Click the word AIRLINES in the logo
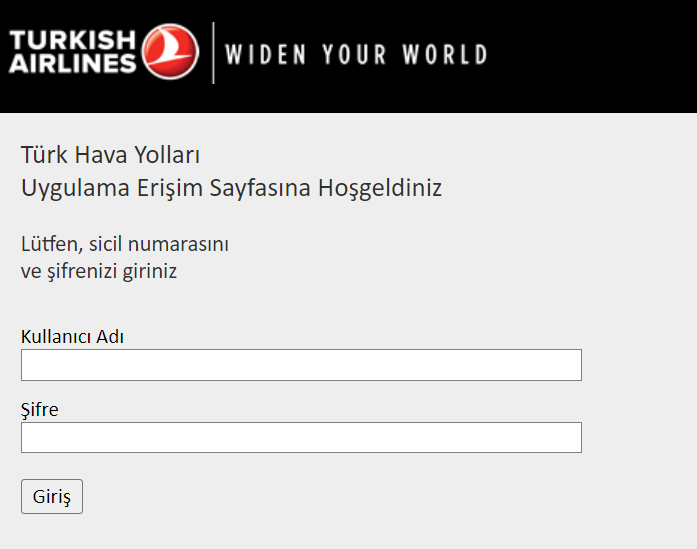Screen dimensions: 697x549 point(72,63)
